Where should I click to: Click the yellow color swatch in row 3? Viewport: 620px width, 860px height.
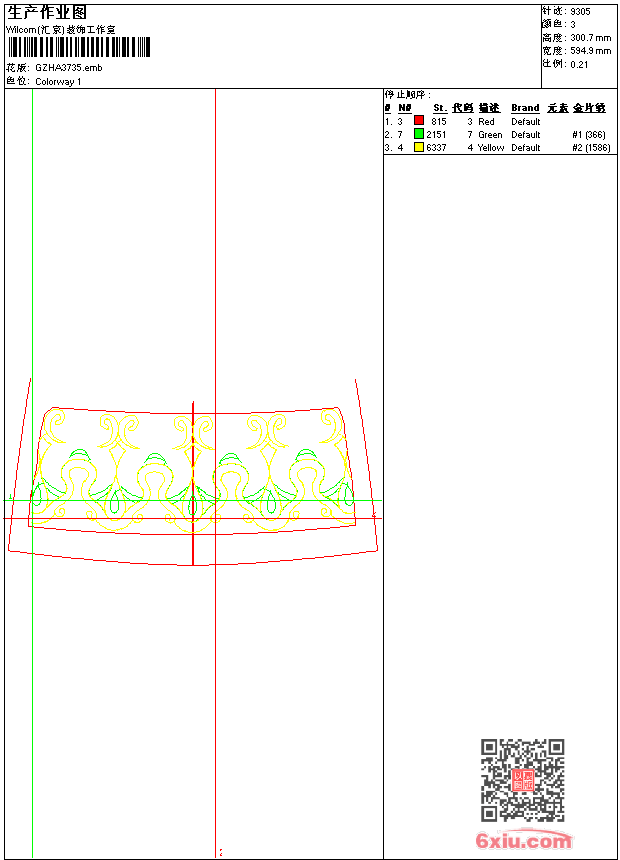click(x=419, y=147)
